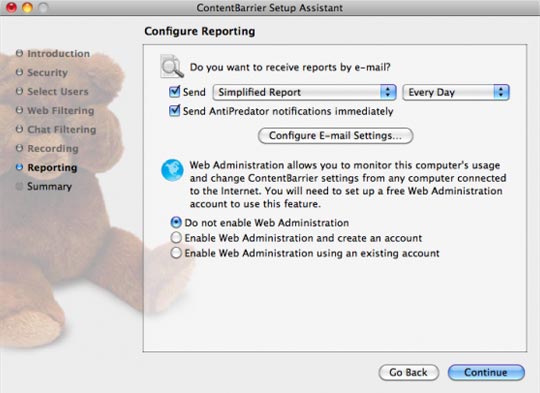Close the Setup Assistant window
Viewport: 540px width, 393px height.
click(11, 7)
